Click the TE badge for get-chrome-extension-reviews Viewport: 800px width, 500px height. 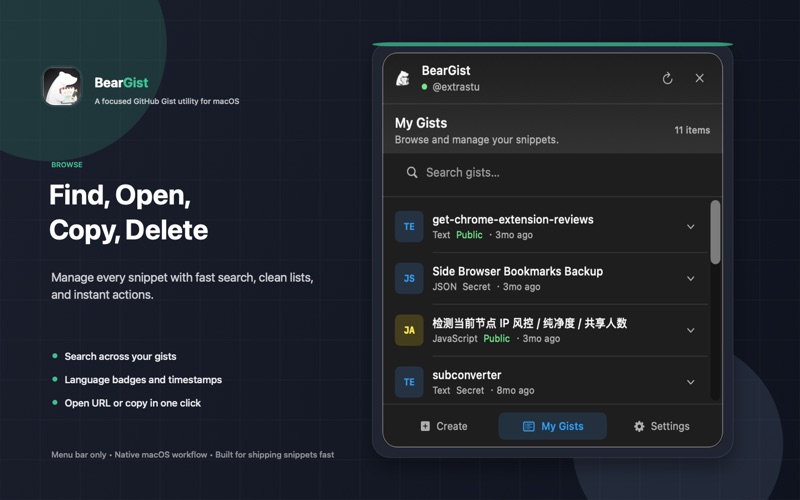point(409,227)
